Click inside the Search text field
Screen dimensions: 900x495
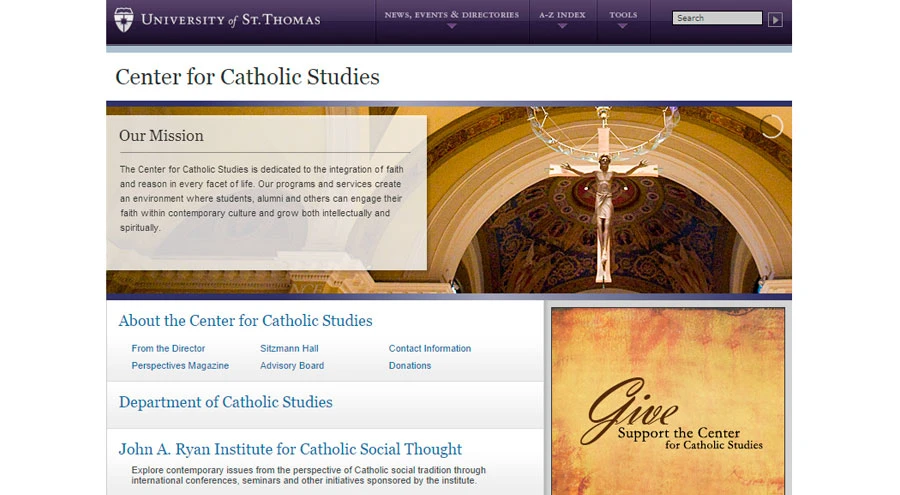[716, 18]
